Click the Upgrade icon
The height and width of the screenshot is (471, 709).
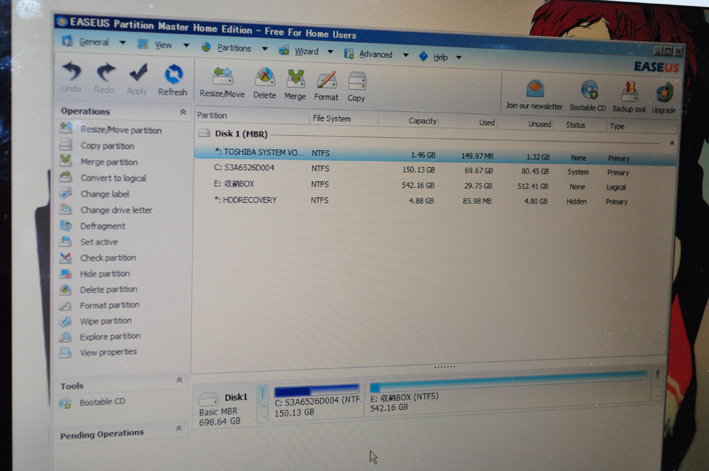(664, 98)
